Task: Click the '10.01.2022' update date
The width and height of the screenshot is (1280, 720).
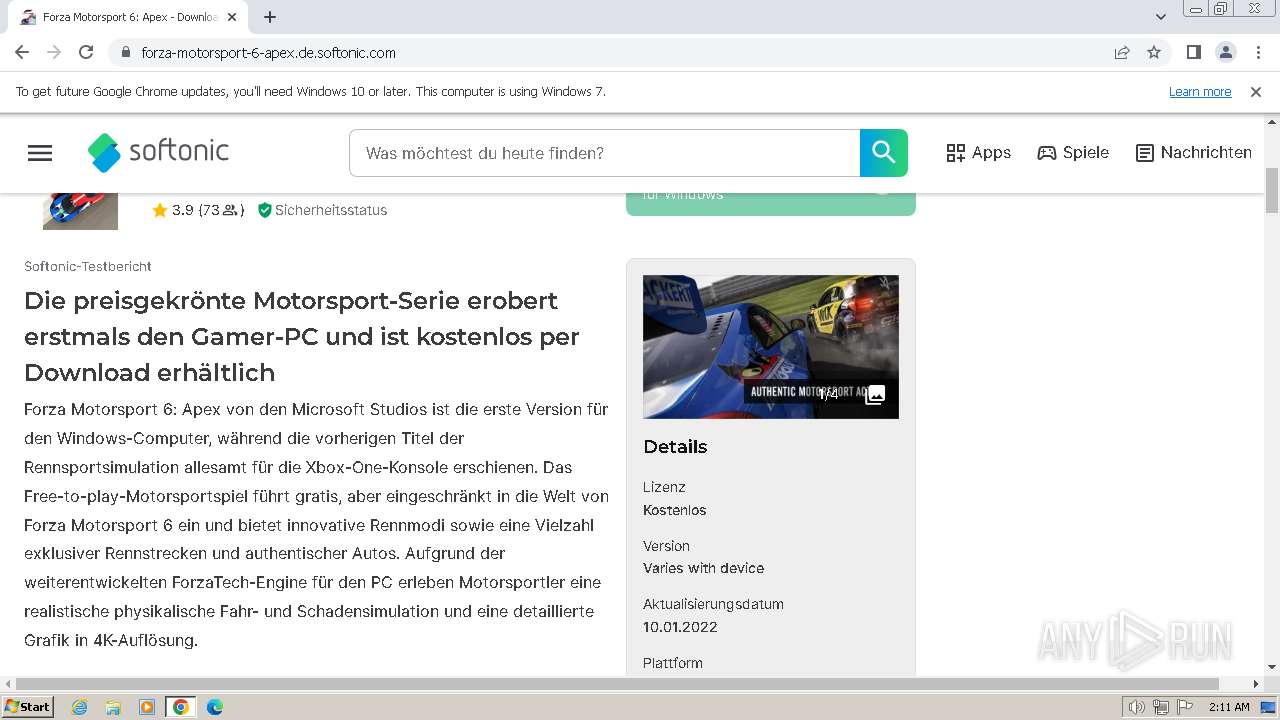Action: click(x=680, y=627)
